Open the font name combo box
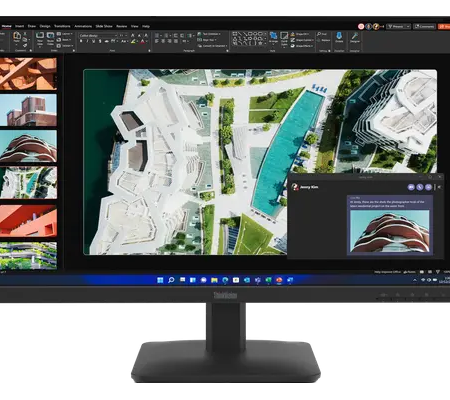Viewport: 450px width, 400px height. (98, 36)
